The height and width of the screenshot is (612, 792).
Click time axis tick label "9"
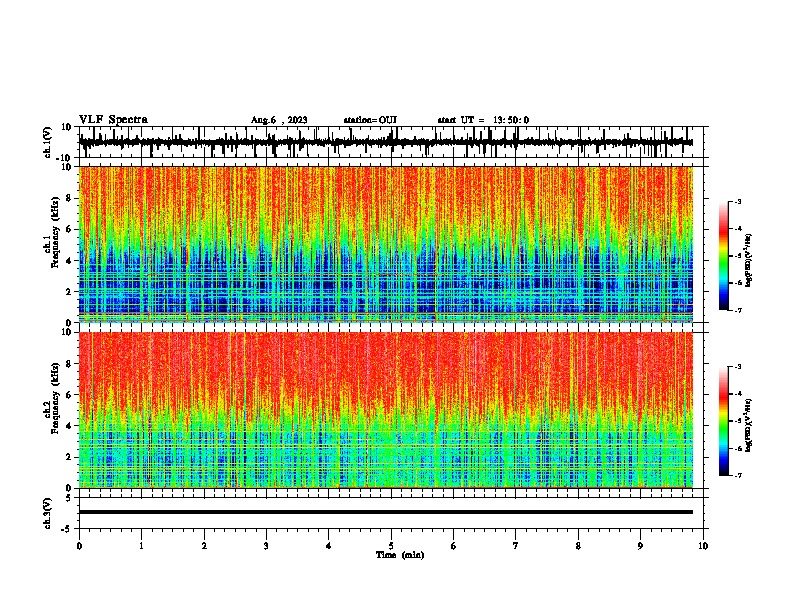click(640, 546)
